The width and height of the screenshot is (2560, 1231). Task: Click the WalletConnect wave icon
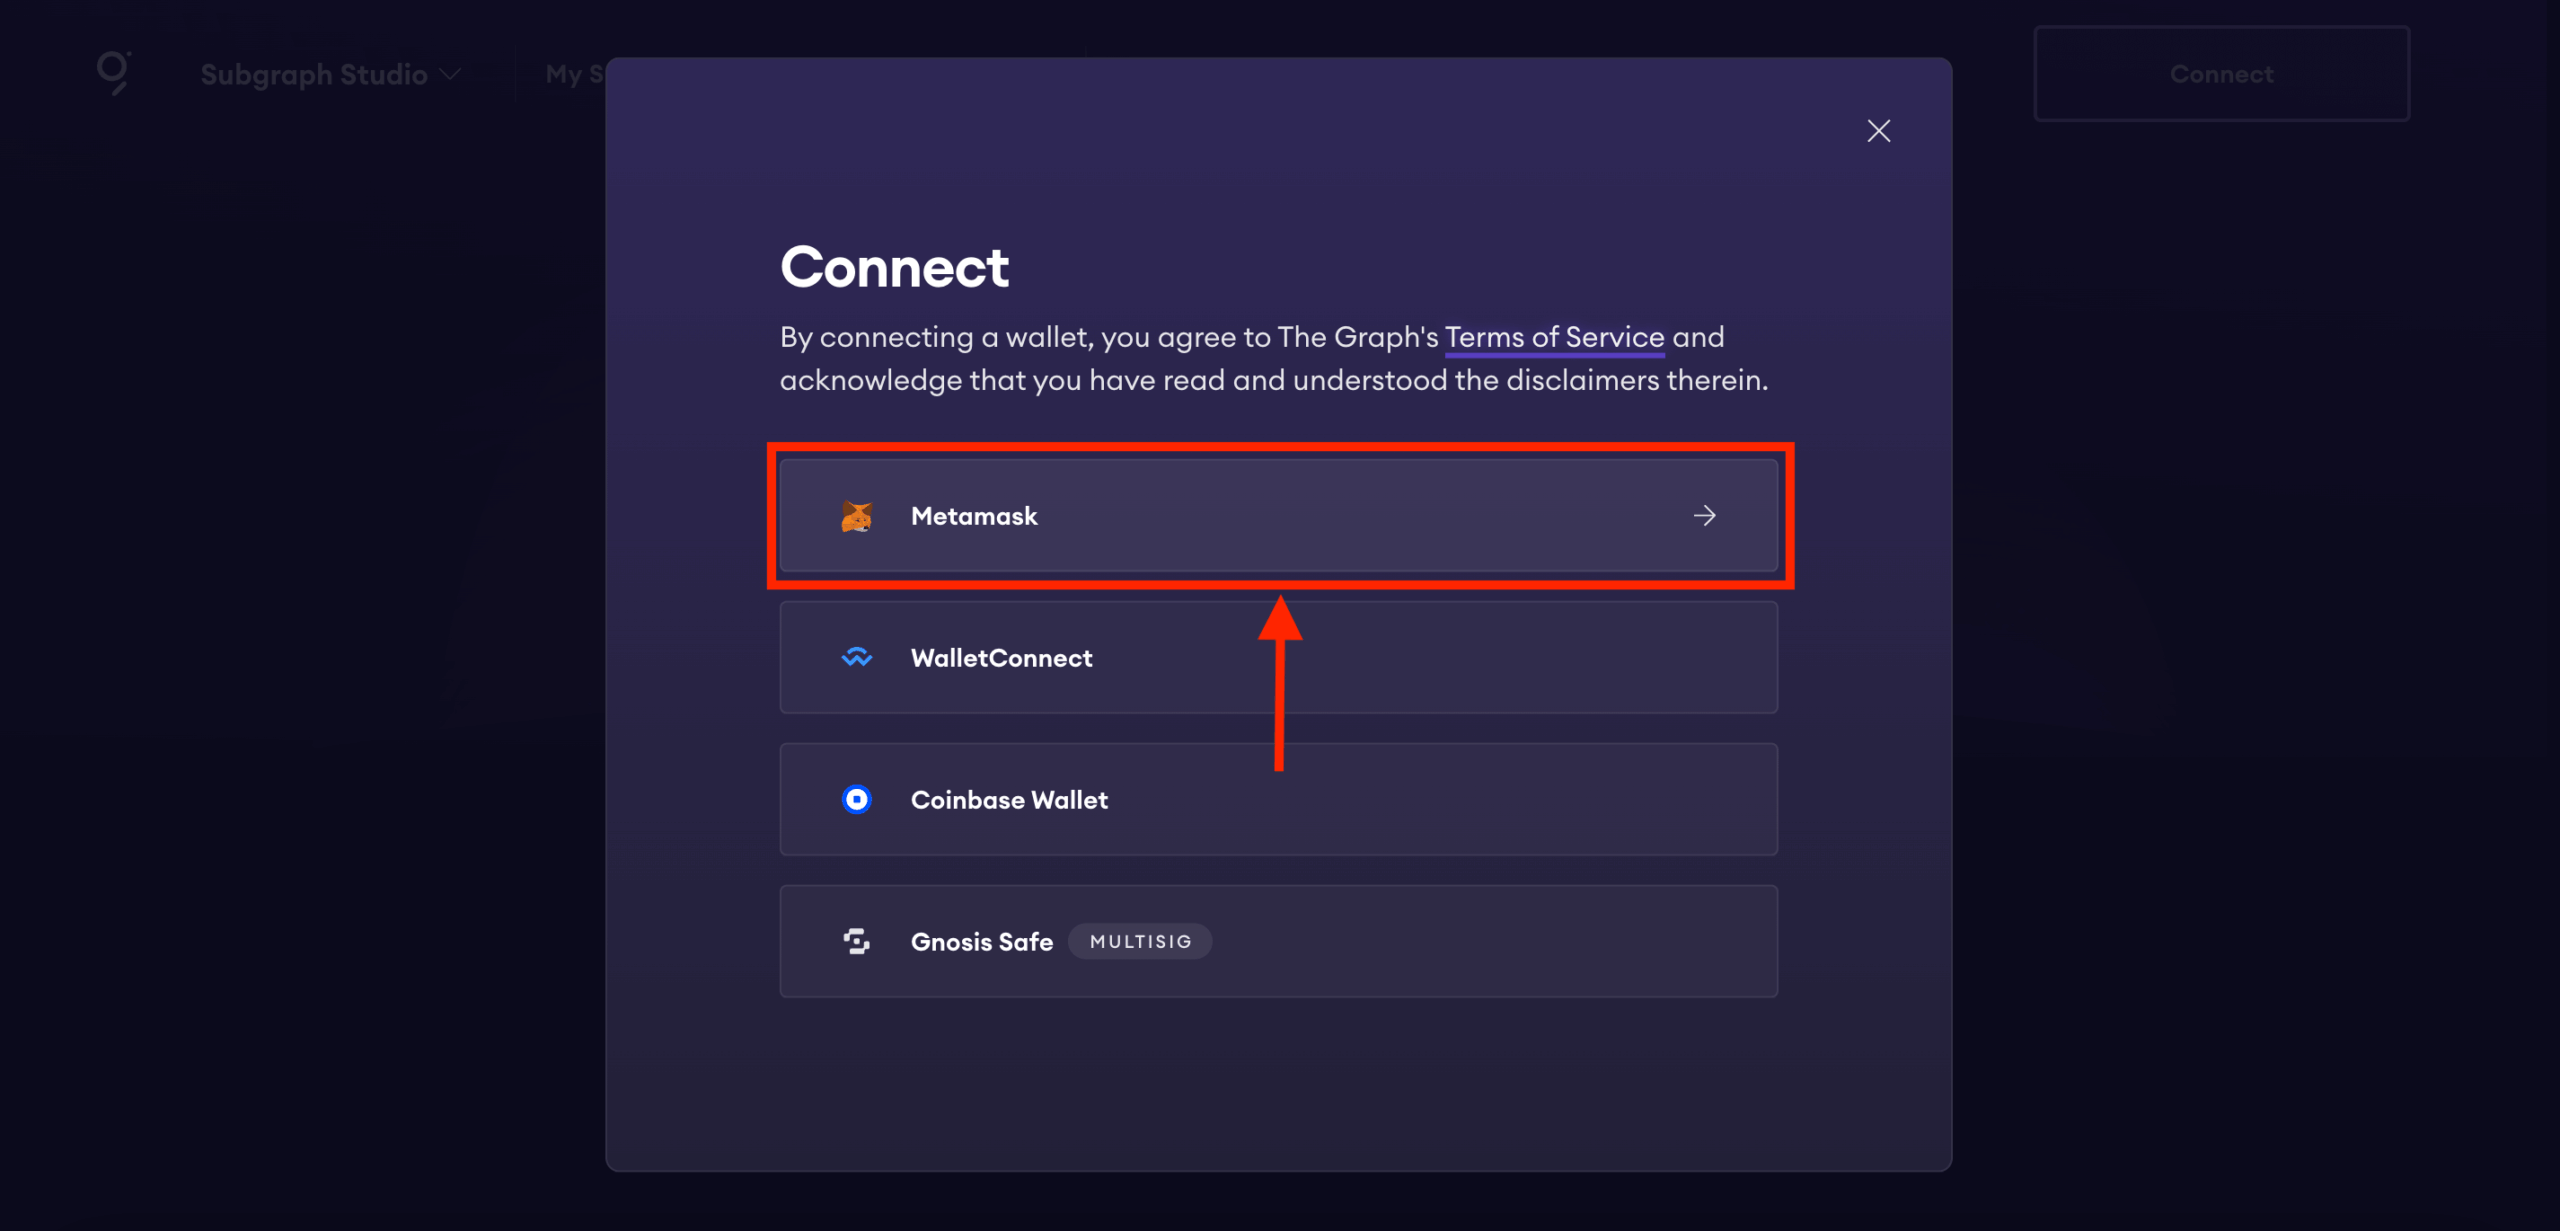pyautogui.click(x=857, y=657)
